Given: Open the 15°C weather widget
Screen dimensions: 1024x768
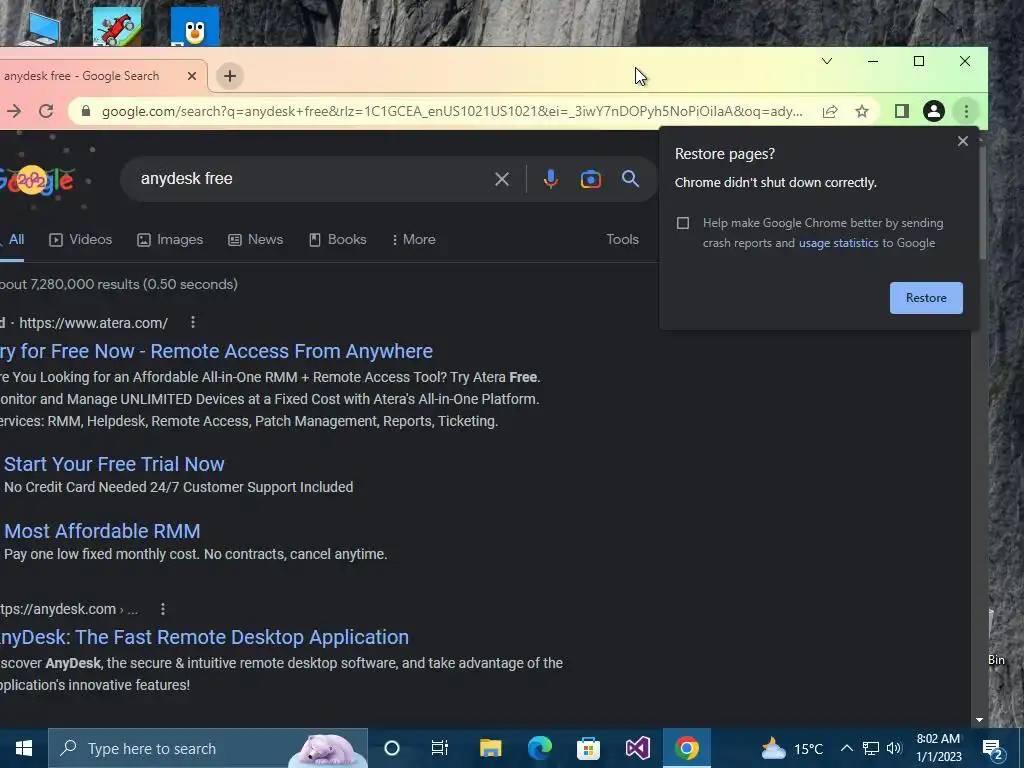Looking at the screenshot, I should (x=792, y=748).
